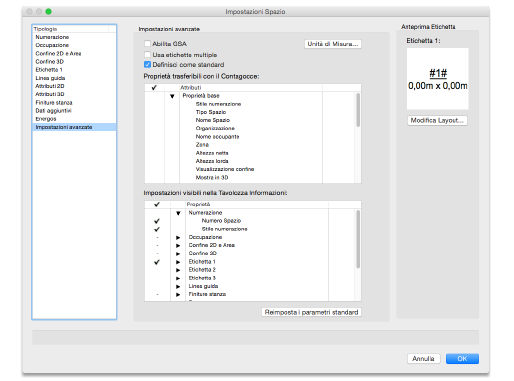
Task: Expand Confine 2D e Area property group
Action: coord(178,245)
